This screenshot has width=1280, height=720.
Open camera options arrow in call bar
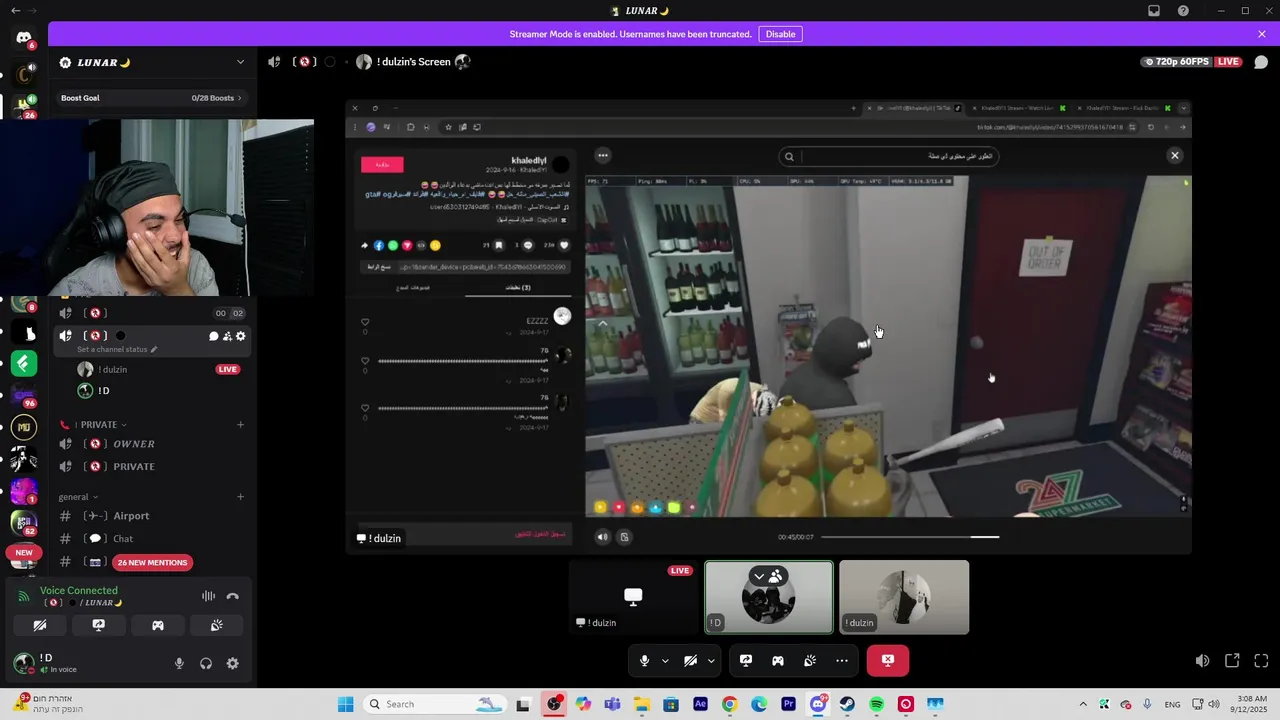tap(711, 661)
